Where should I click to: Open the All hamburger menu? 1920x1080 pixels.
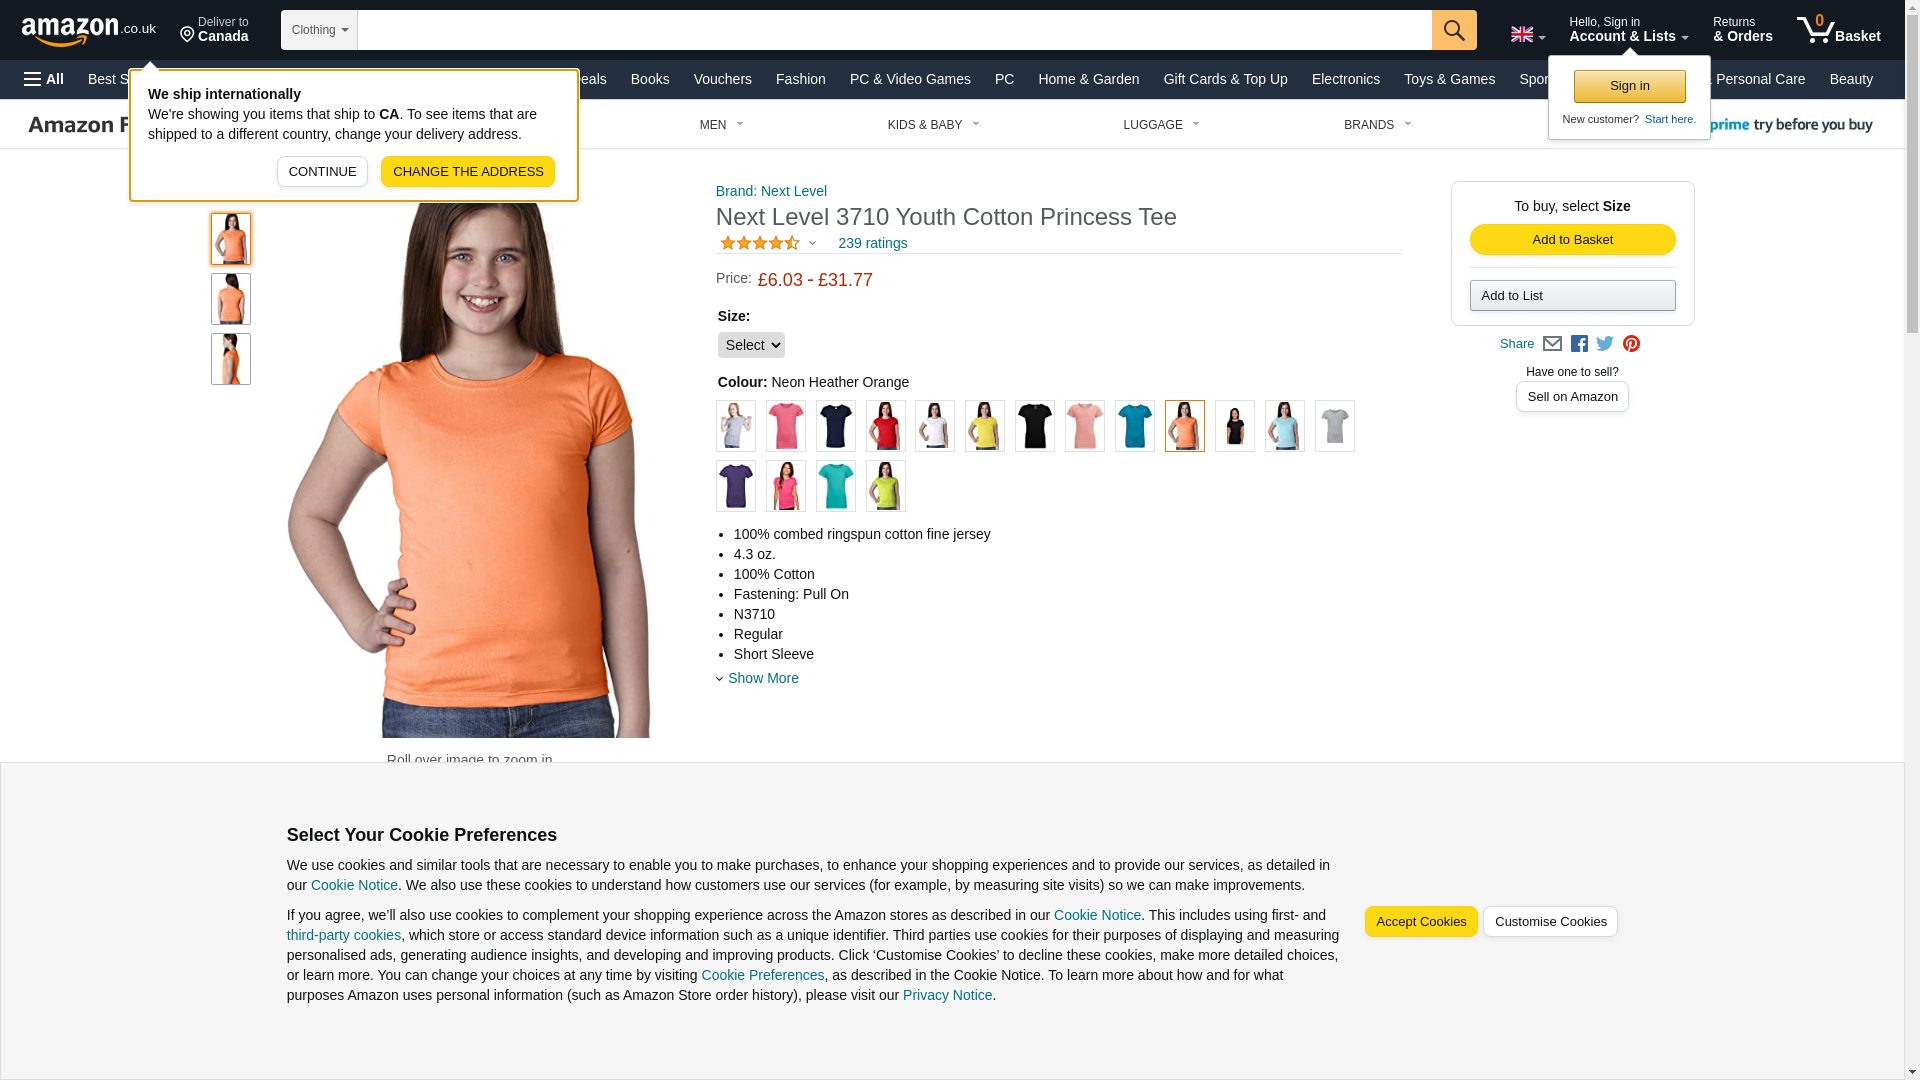(x=44, y=79)
